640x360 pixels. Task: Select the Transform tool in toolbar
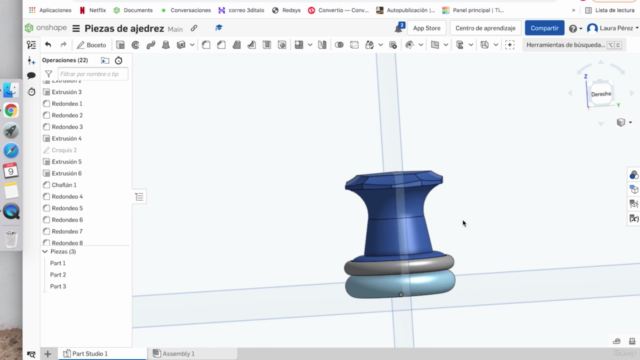[369, 45]
